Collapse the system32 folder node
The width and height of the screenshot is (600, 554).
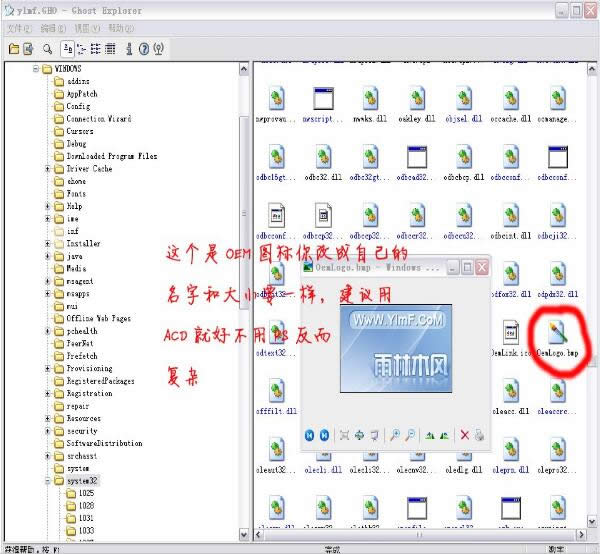tap(48, 481)
